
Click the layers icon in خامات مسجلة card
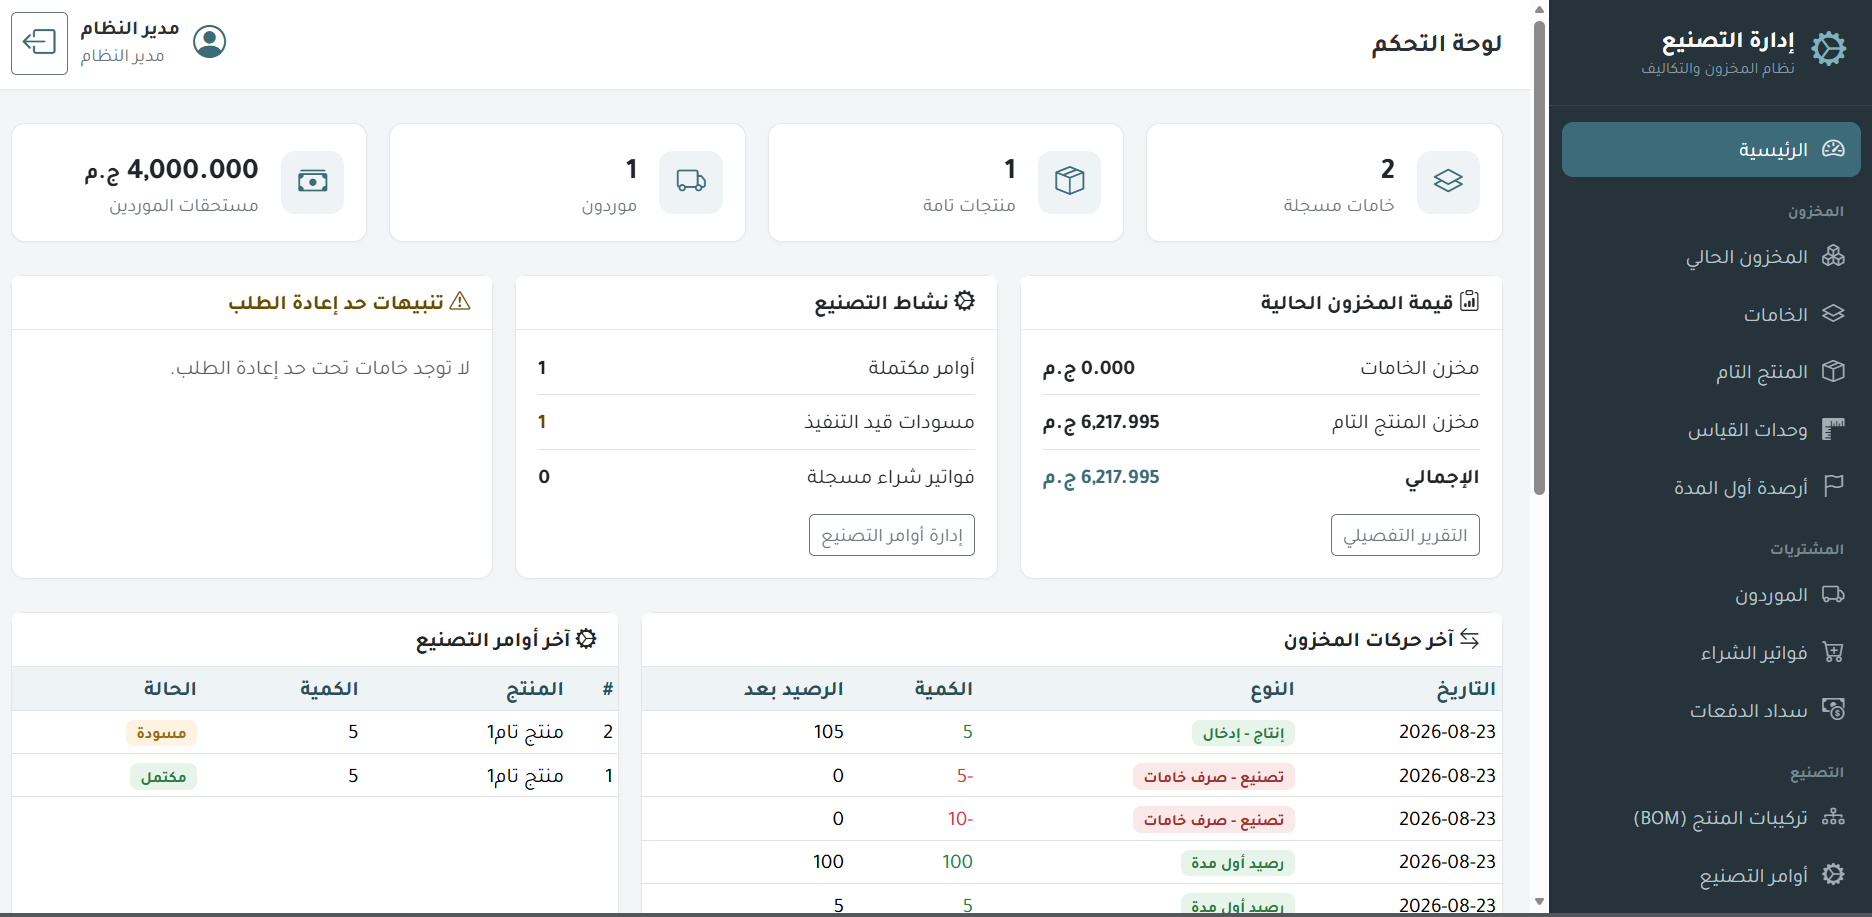(x=1448, y=181)
